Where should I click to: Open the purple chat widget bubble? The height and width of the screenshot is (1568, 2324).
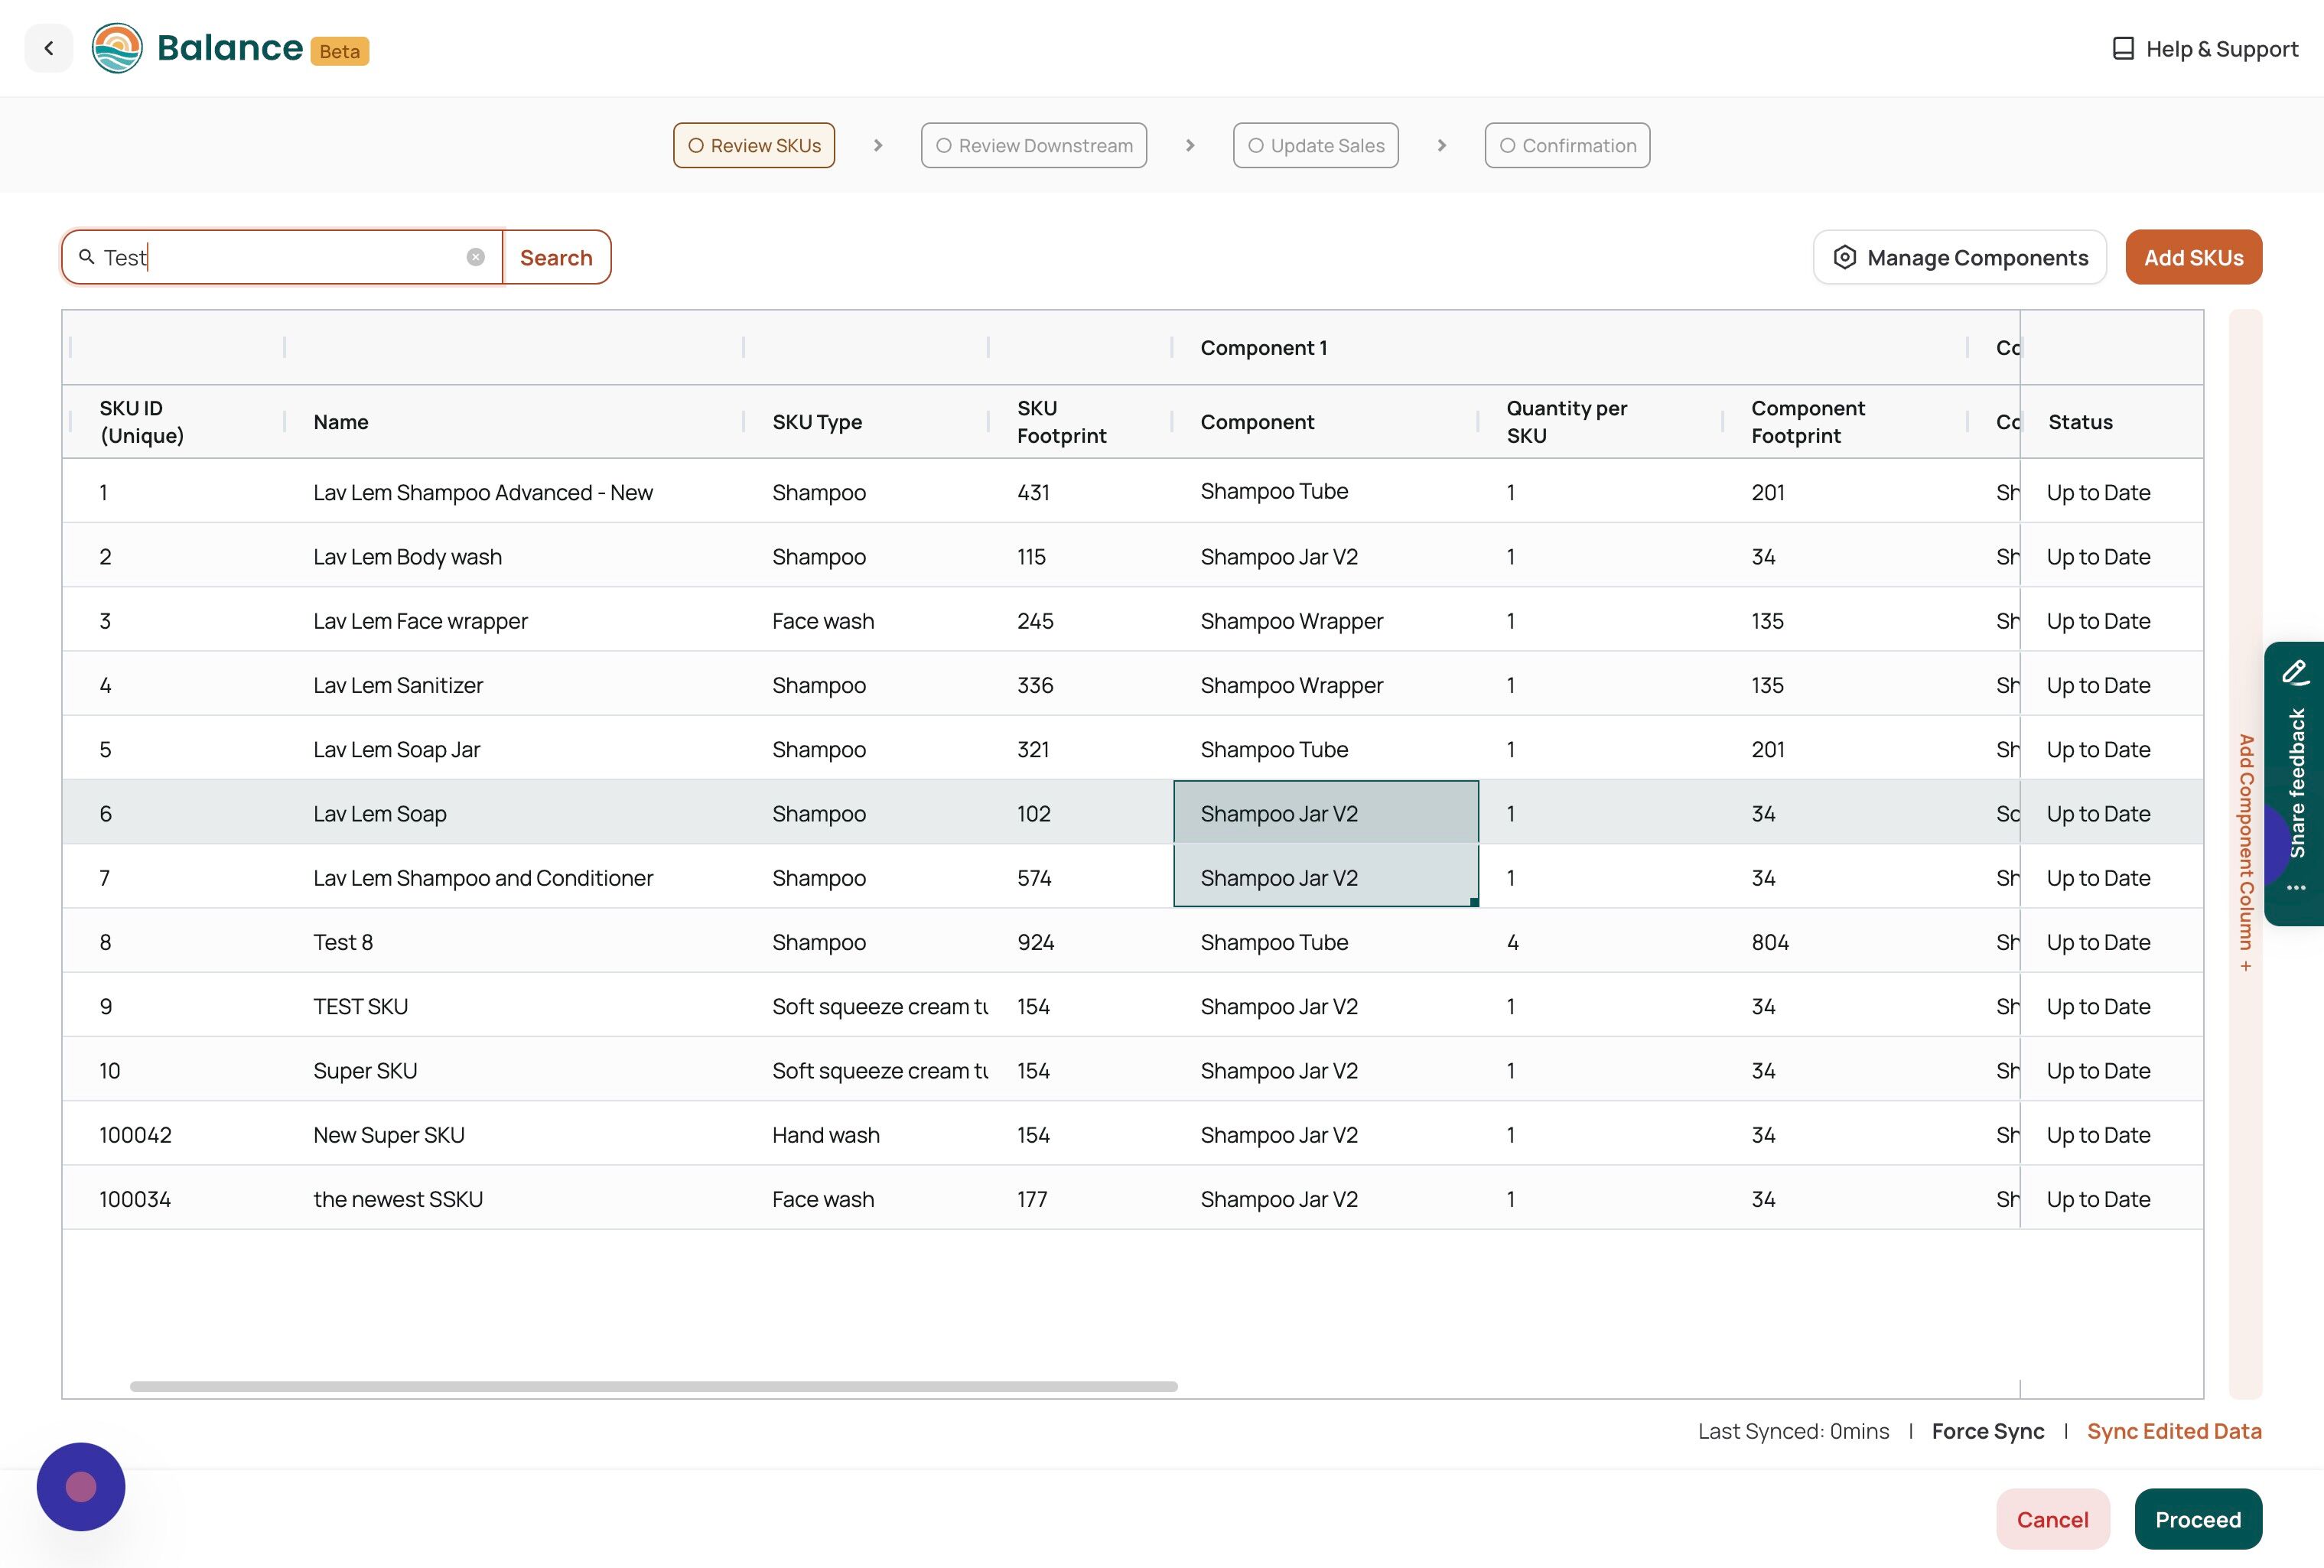(81, 1486)
